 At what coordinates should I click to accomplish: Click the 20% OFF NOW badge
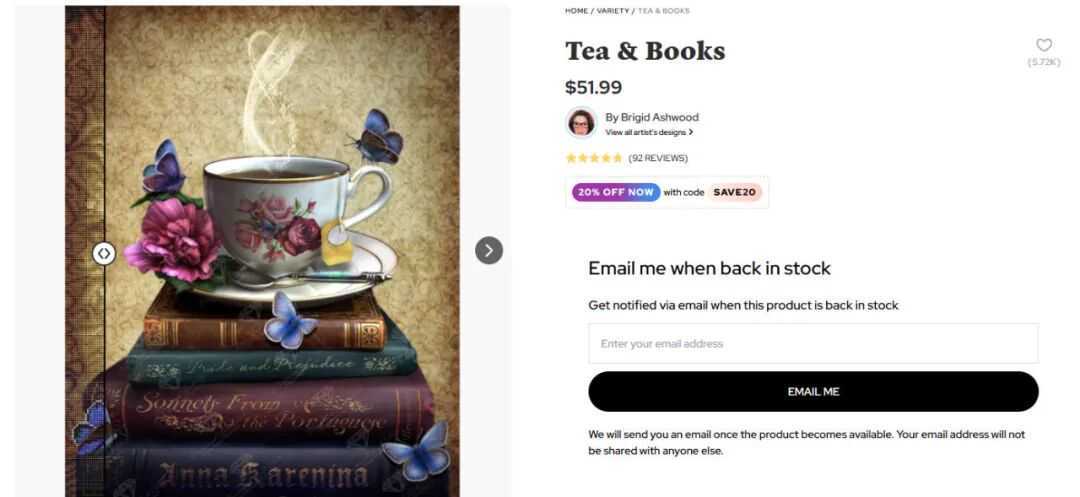coord(616,192)
